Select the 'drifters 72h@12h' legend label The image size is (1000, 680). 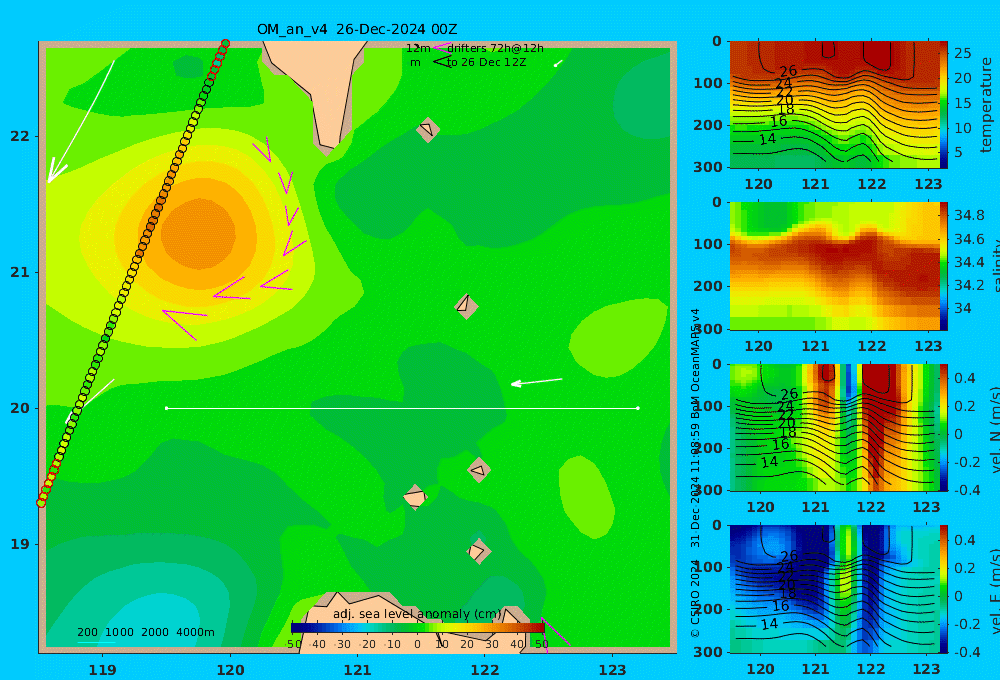point(496,48)
